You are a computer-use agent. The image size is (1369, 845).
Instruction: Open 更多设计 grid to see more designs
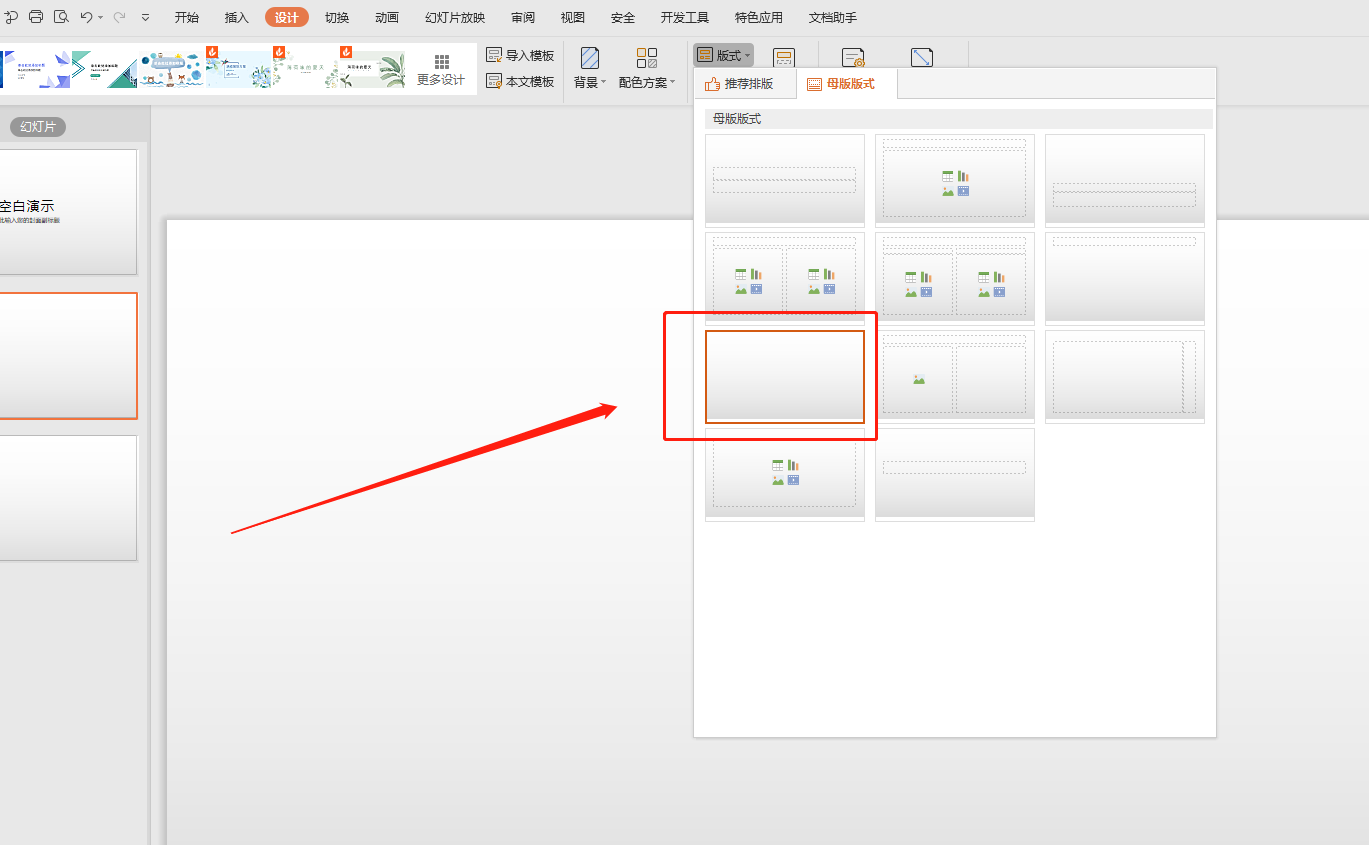[441, 69]
